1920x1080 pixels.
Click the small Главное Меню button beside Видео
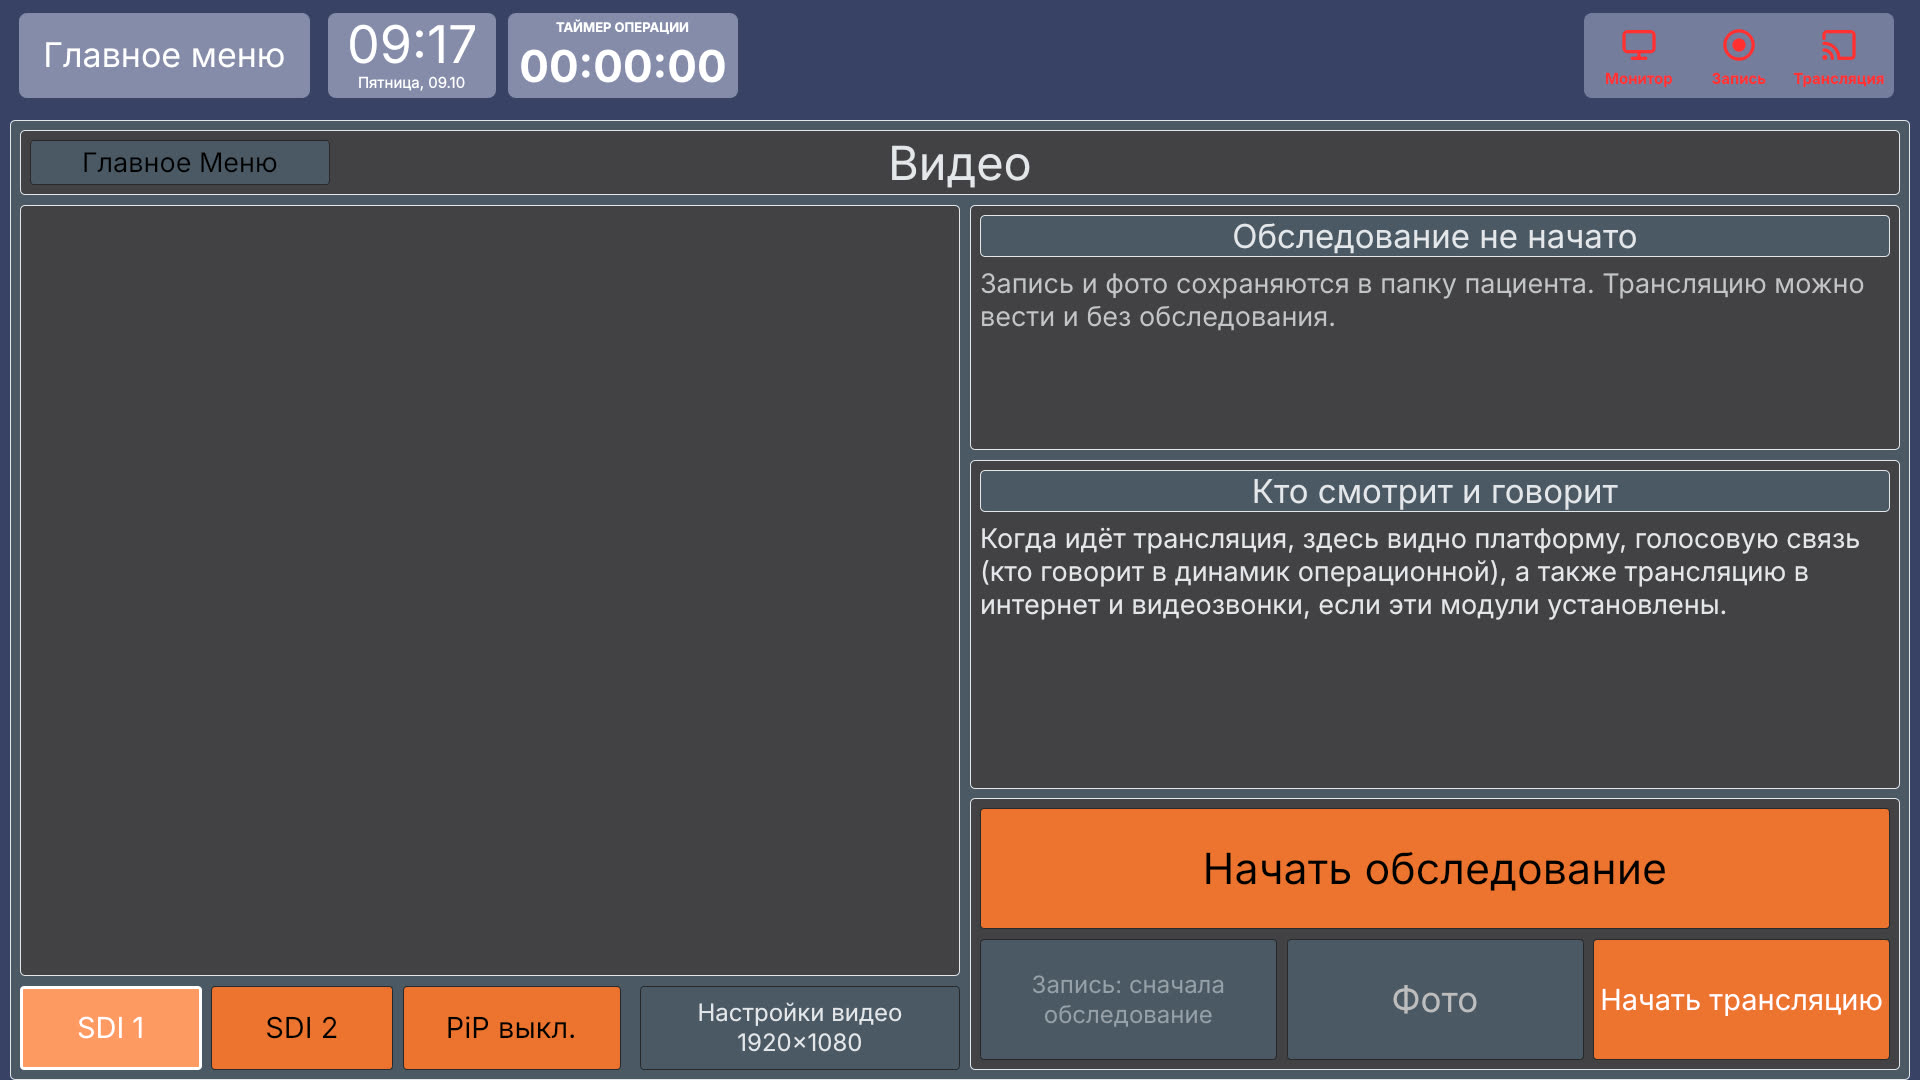pyautogui.click(x=180, y=162)
